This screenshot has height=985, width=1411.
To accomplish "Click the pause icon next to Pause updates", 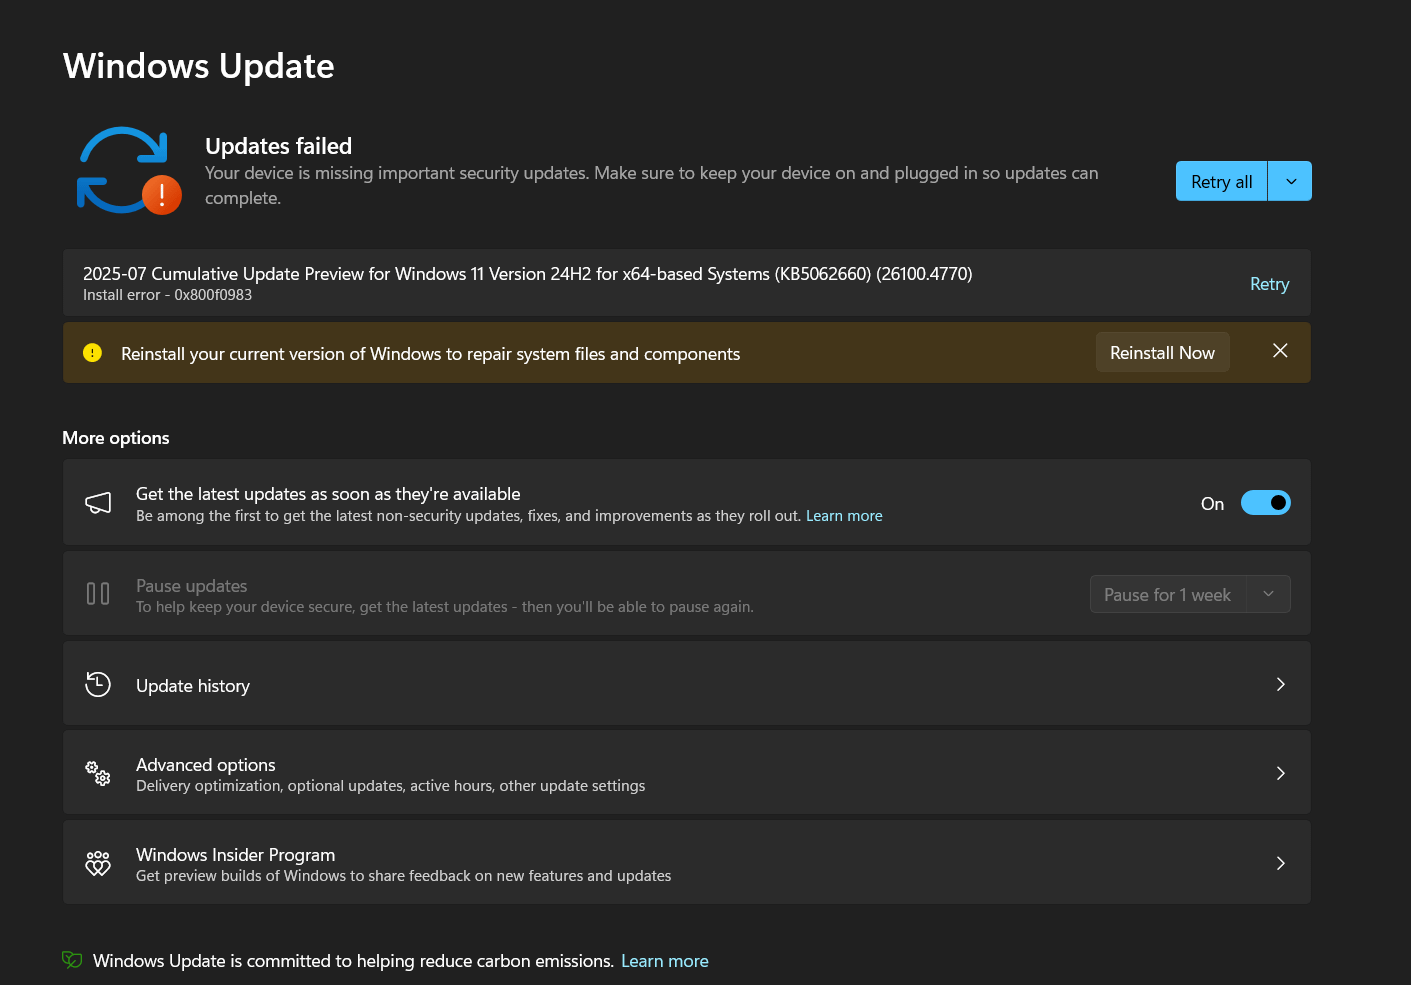I will (x=98, y=594).
